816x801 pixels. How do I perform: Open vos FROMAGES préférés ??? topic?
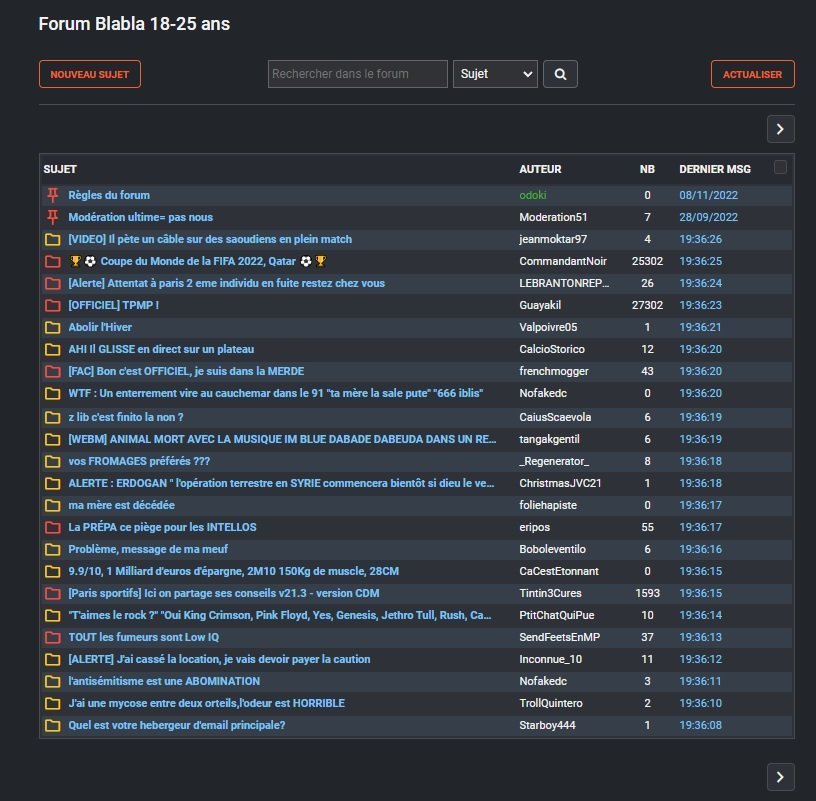(139, 461)
